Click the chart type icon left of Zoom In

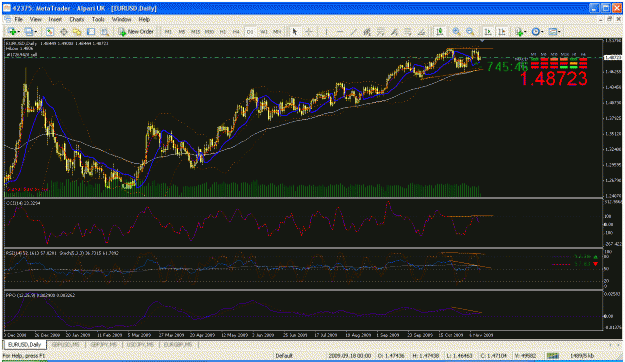pyautogui.click(x=440, y=31)
